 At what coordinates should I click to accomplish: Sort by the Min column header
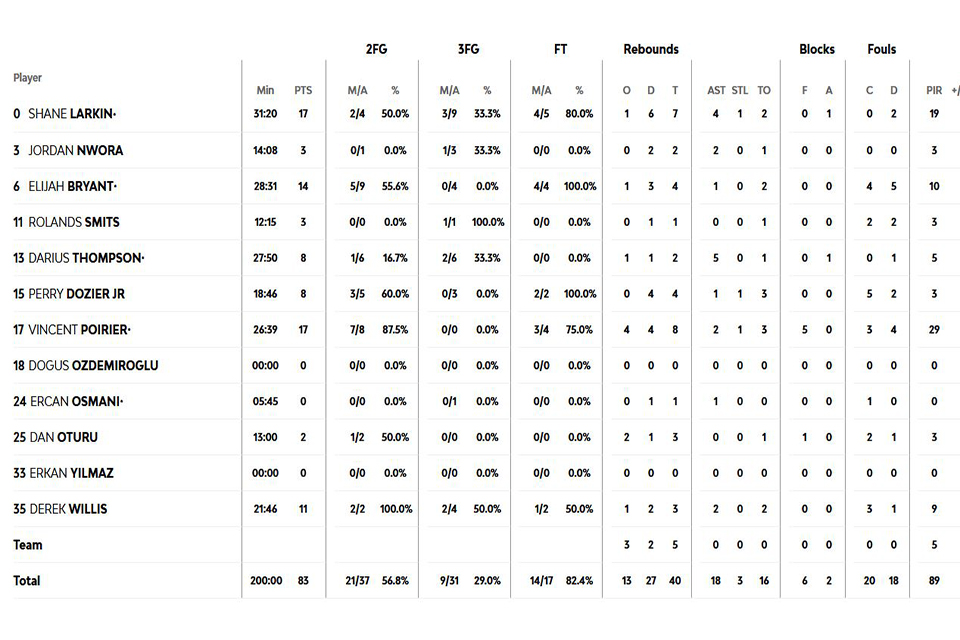click(265, 90)
